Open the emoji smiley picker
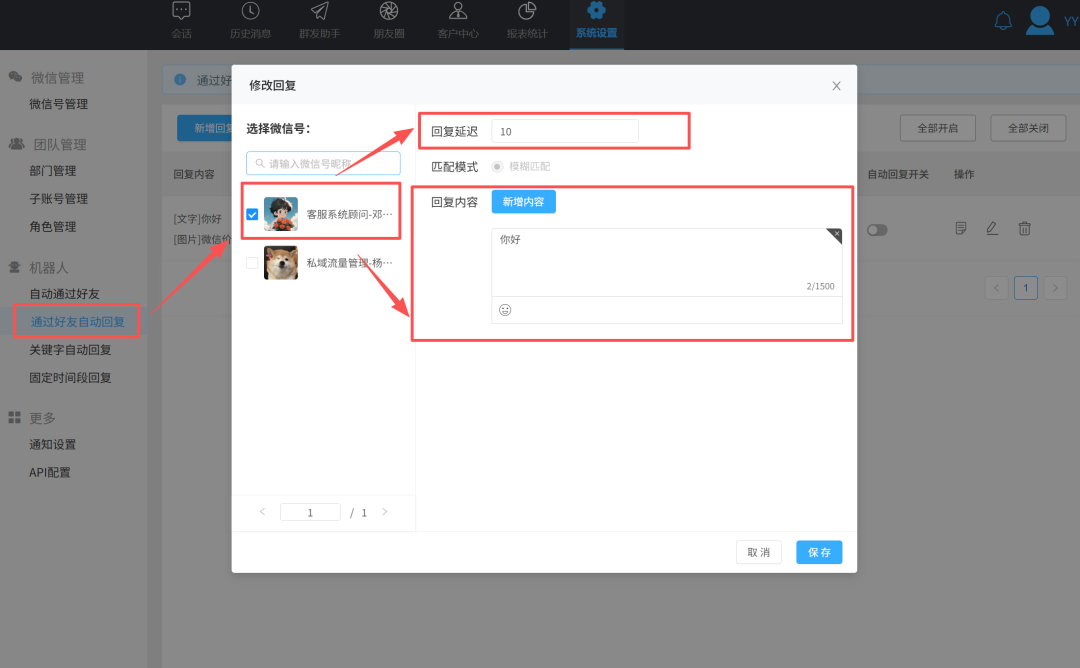 tap(505, 310)
